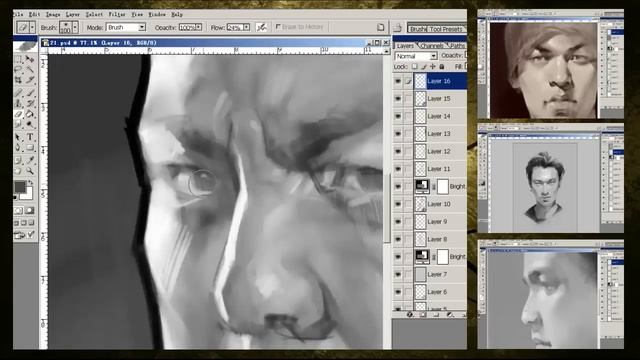
Task: Select the Shape tool
Action: click(x=30, y=148)
